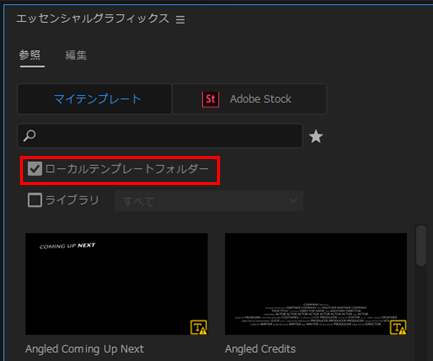This screenshot has height=361, width=433.
Task: Click the エッセンシャルグラフィックス panel title
Action: pyautogui.click(x=93, y=19)
